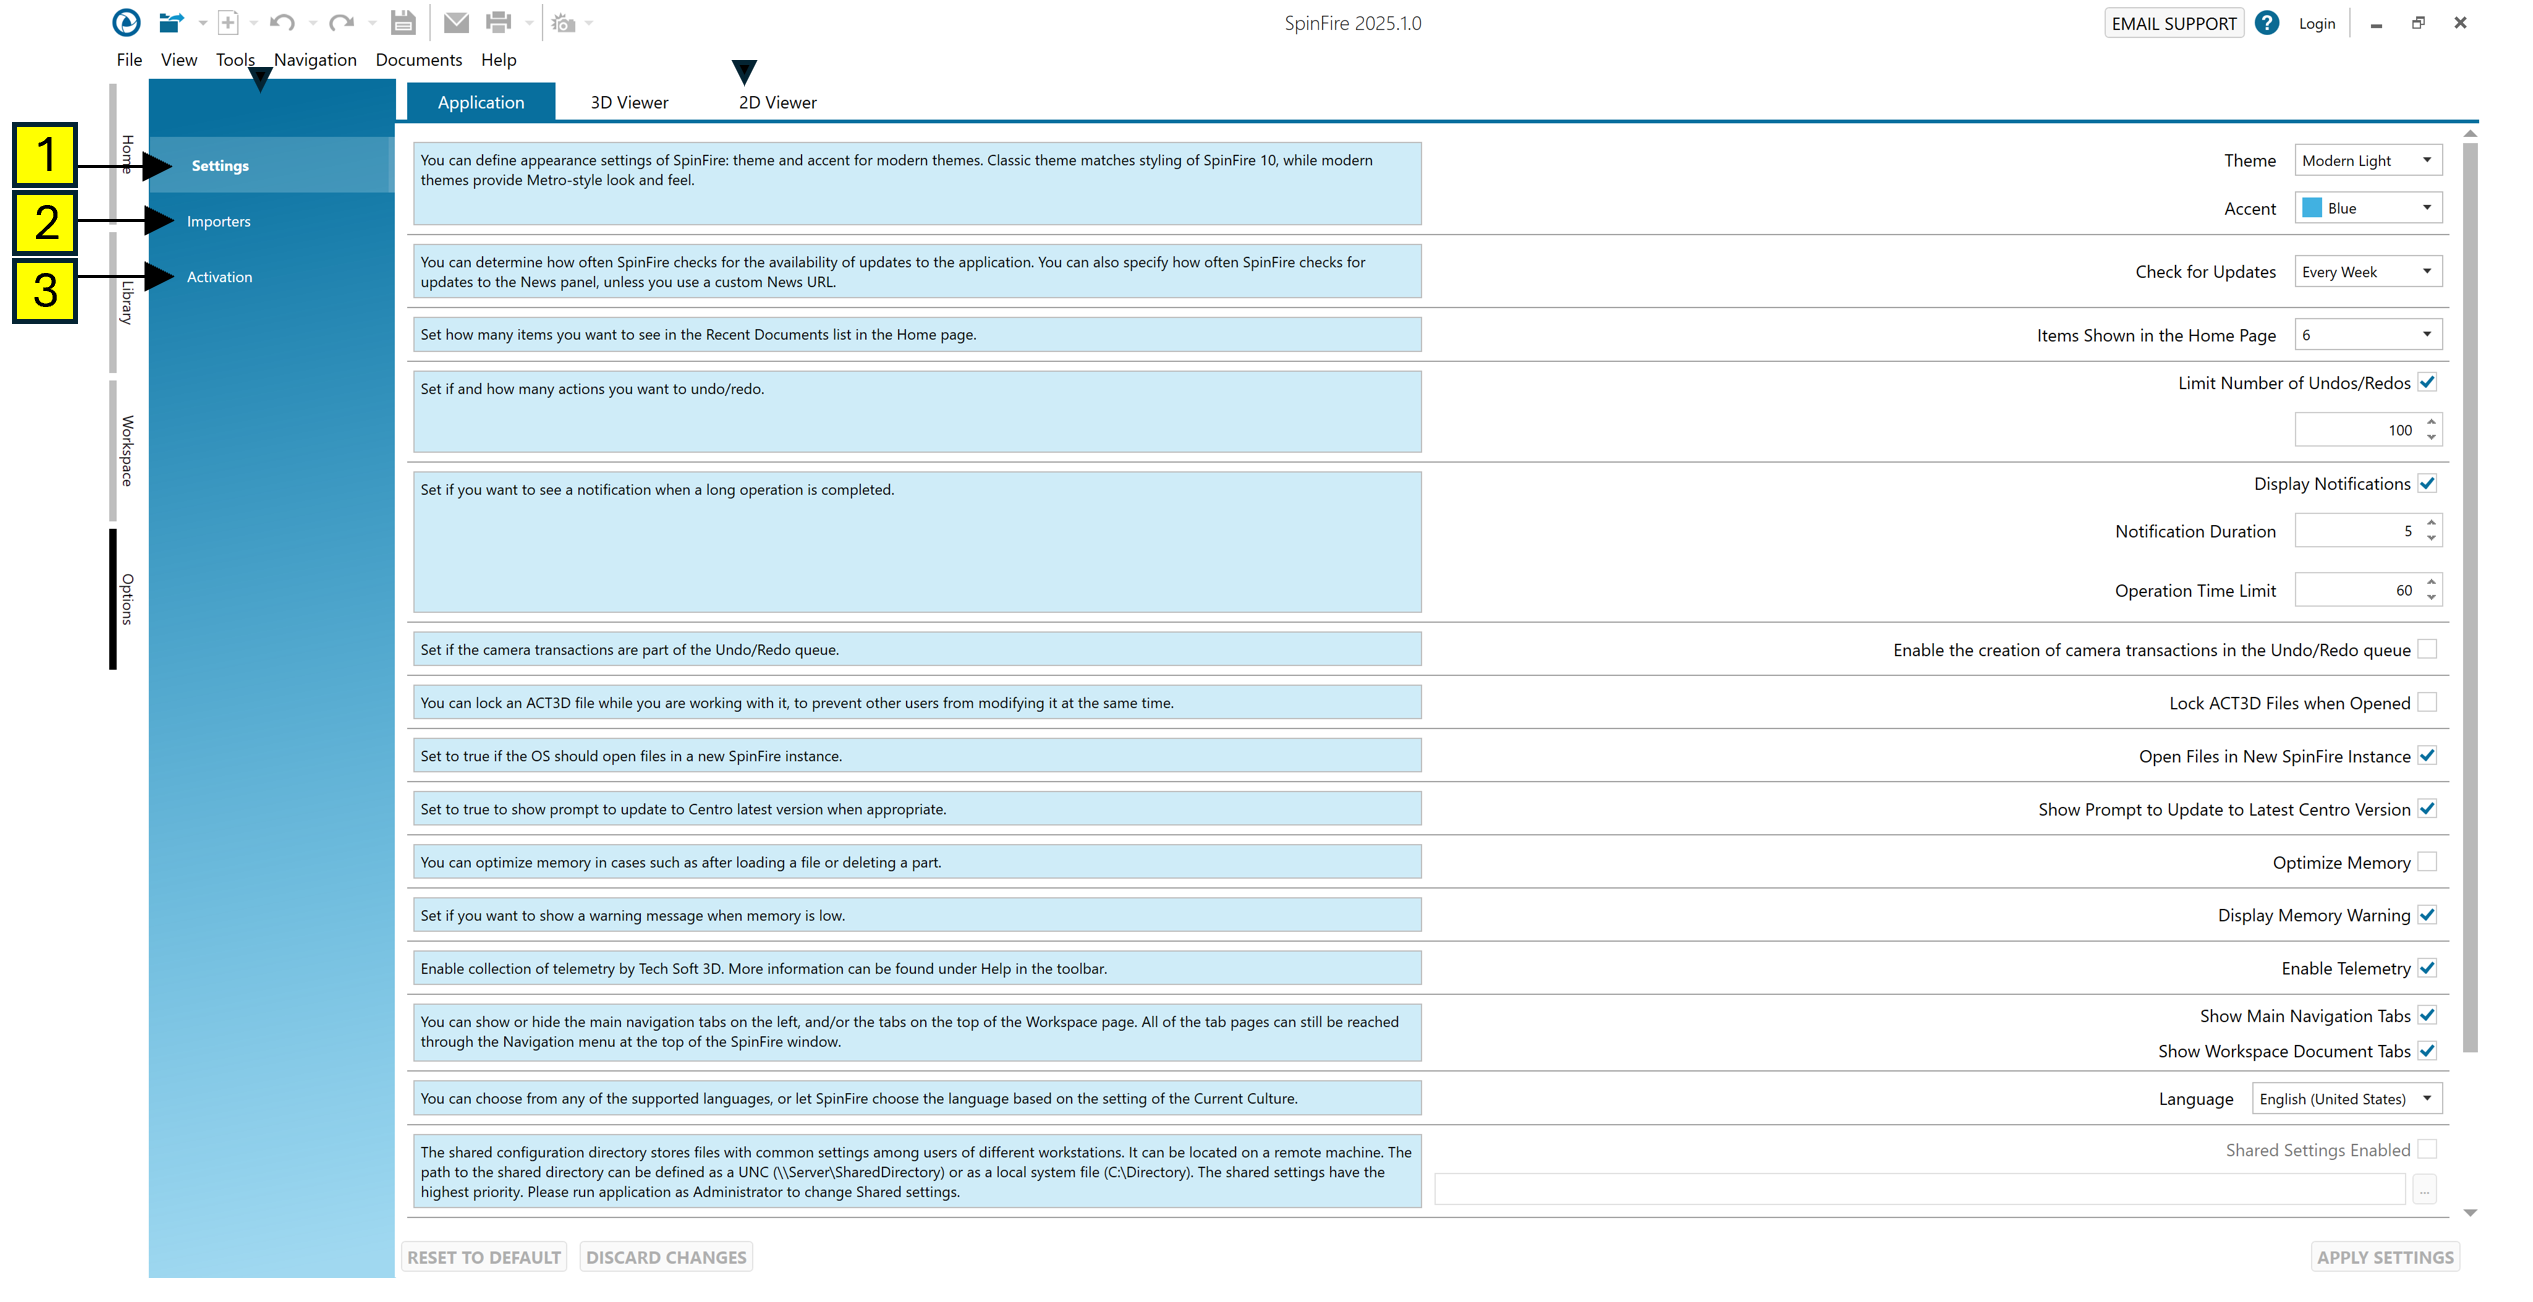Screen dimensions: 2533x1302
Task: Open the Language dropdown
Action: pyautogui.click(x=2346, y=1098)
